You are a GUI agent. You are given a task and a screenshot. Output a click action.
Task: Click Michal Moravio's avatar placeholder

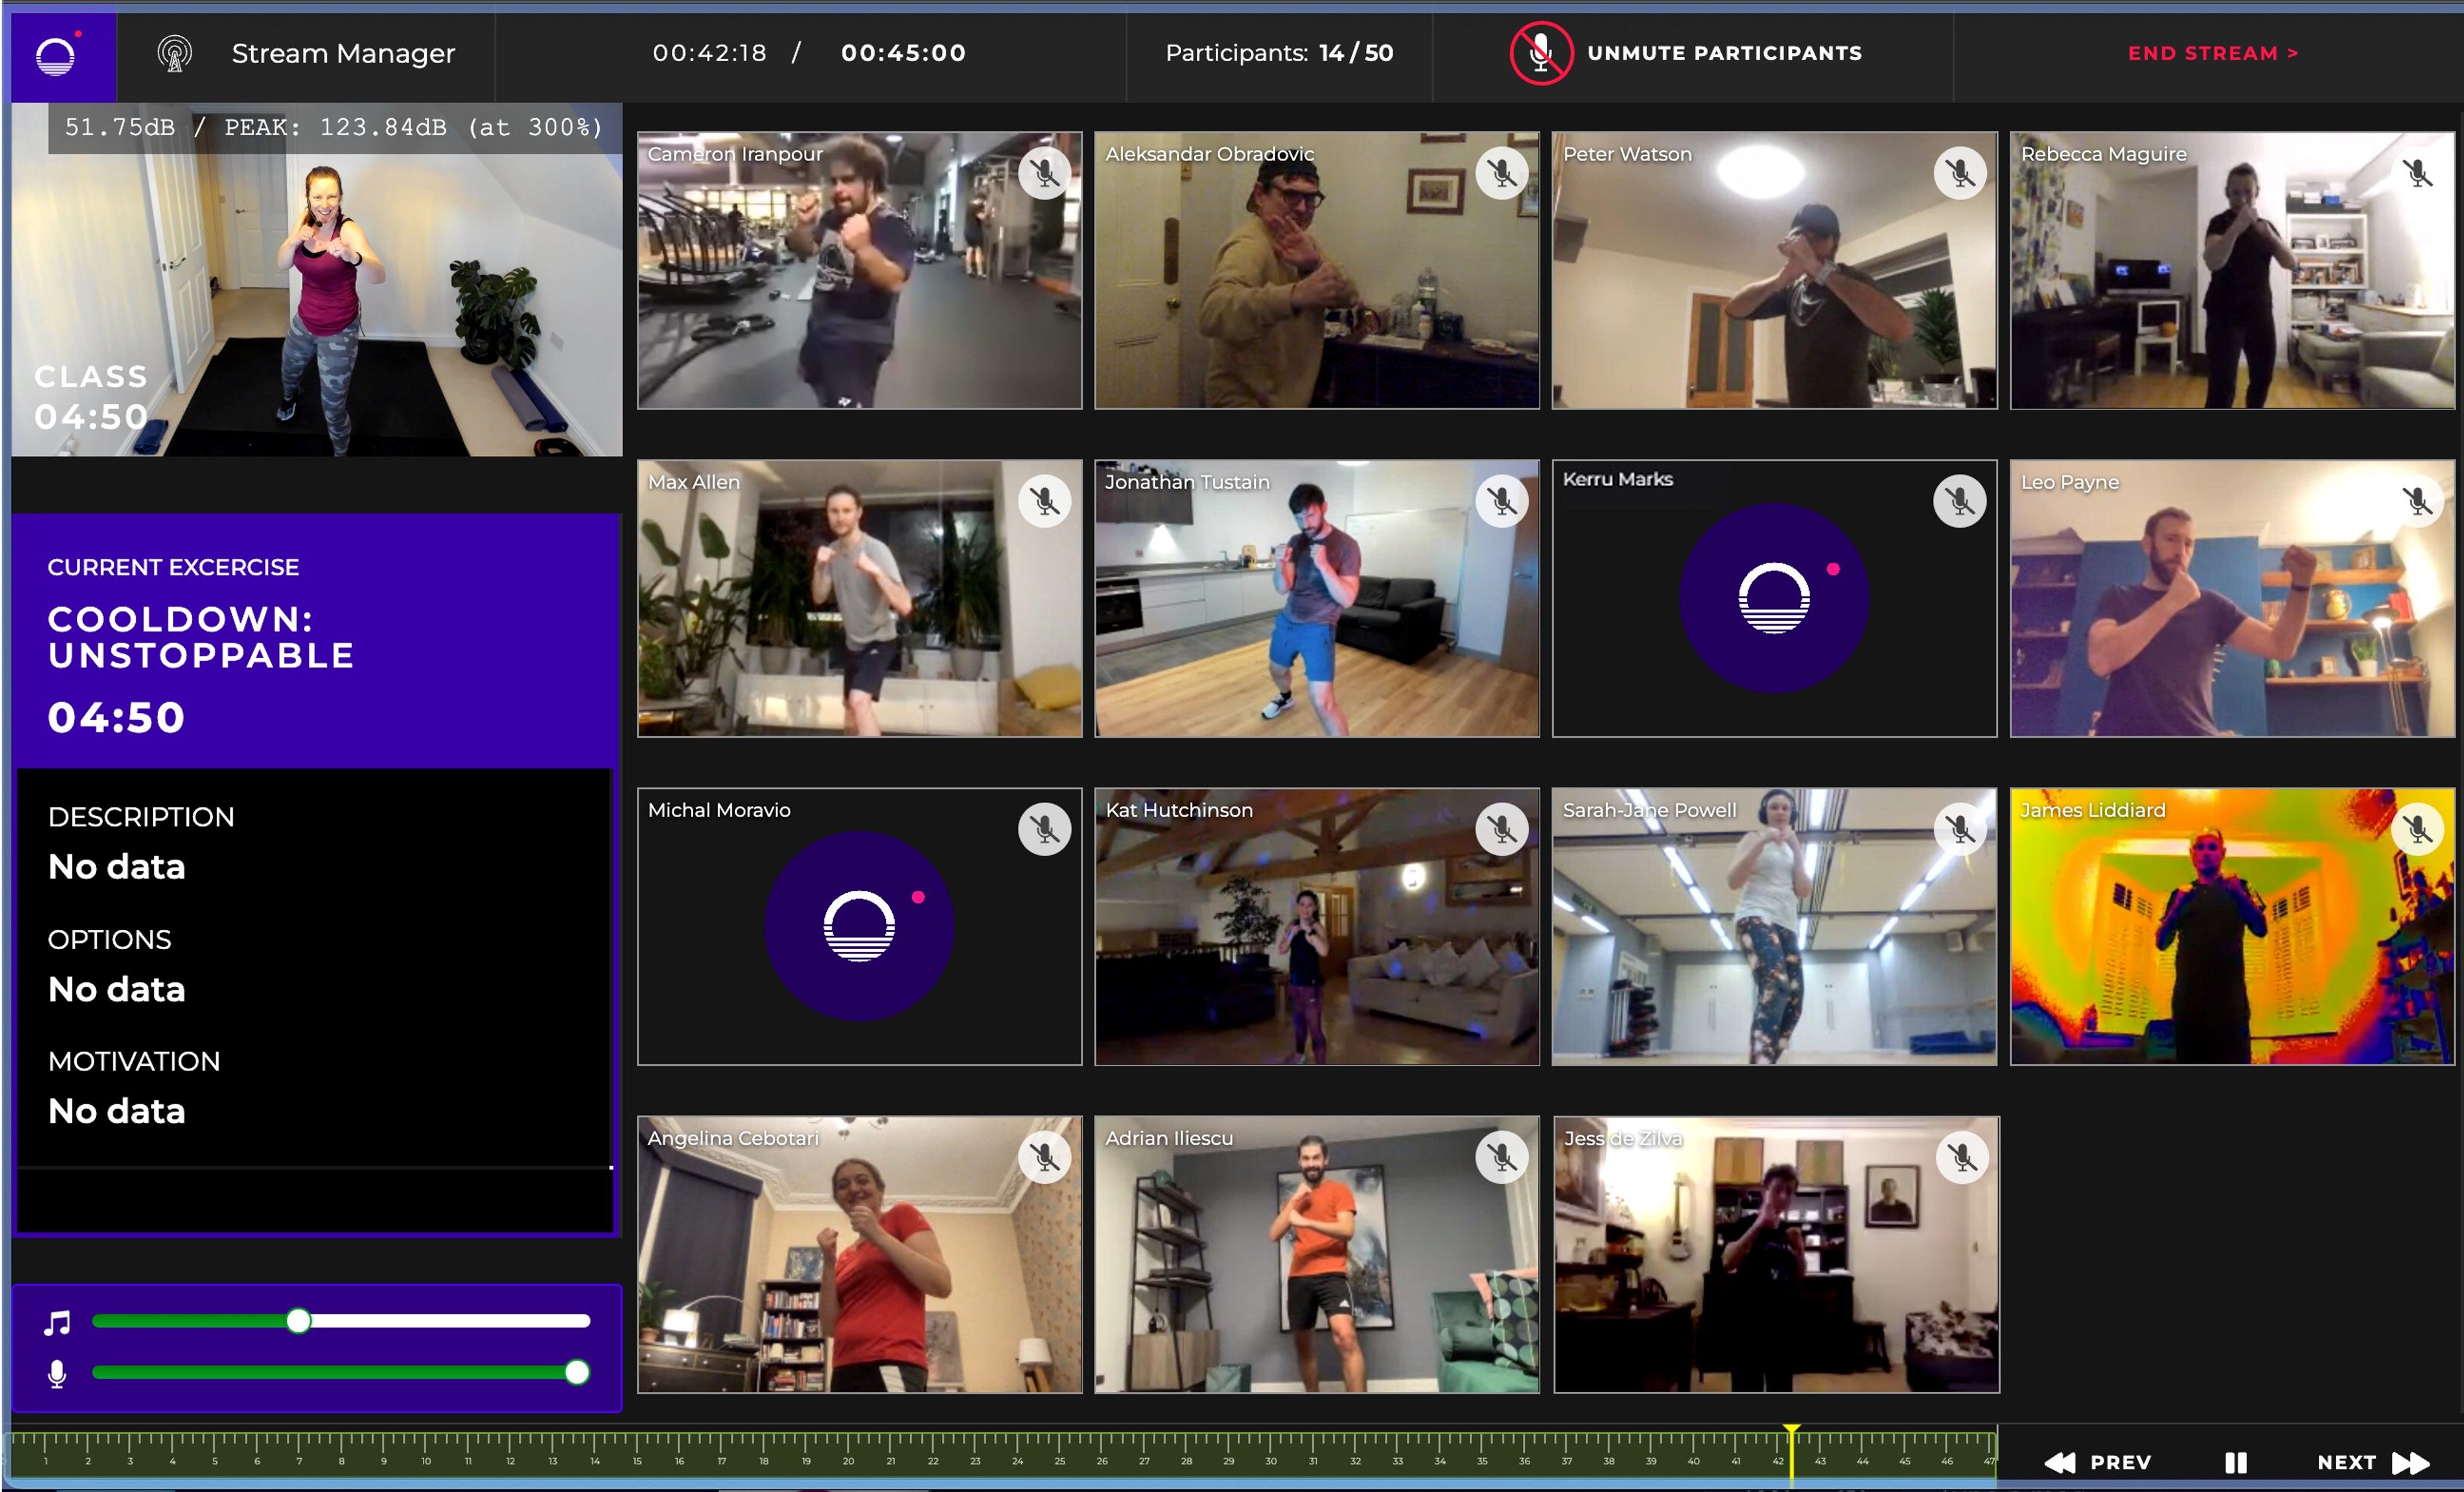click(x=859, y=926)
